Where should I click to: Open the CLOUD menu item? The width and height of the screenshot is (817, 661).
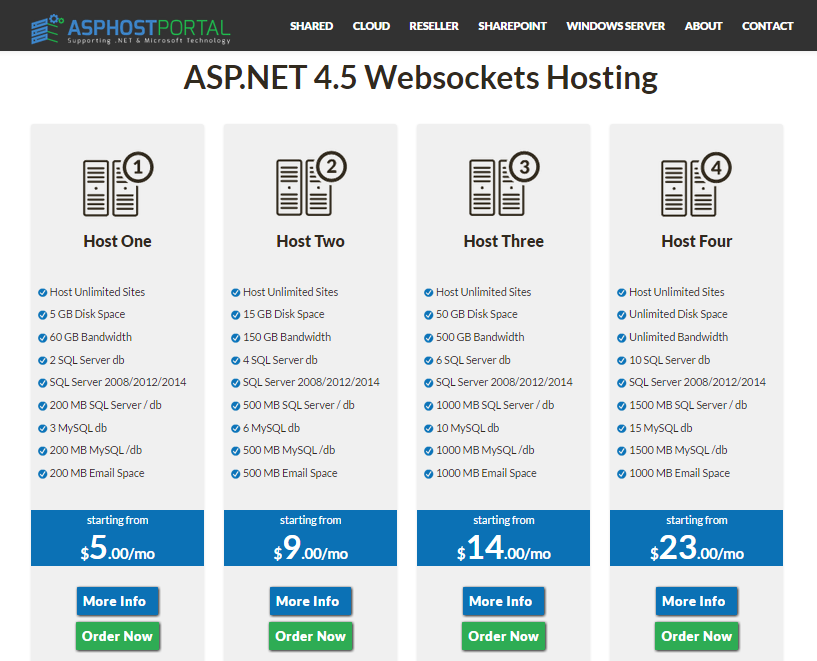coord(371,26)
